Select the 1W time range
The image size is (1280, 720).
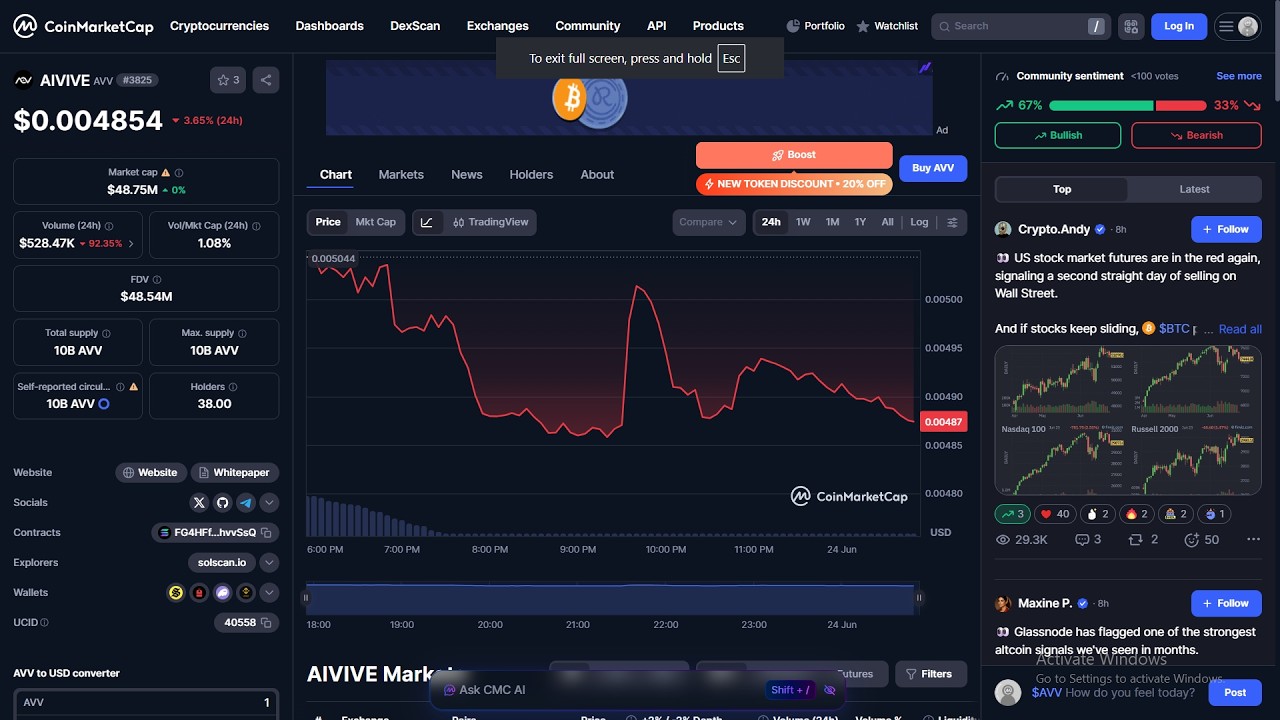coord(803,222)
